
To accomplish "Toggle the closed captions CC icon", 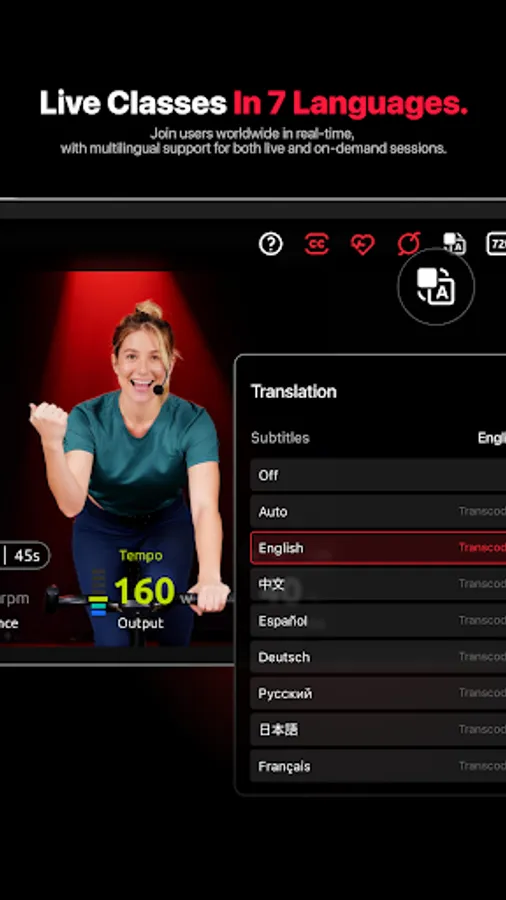I will point(316,245).
